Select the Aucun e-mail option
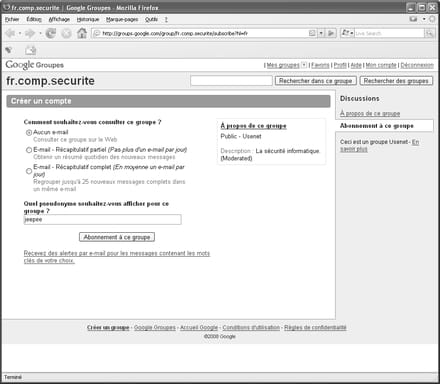Screen dimensions: 440x384 pos(29,132)
